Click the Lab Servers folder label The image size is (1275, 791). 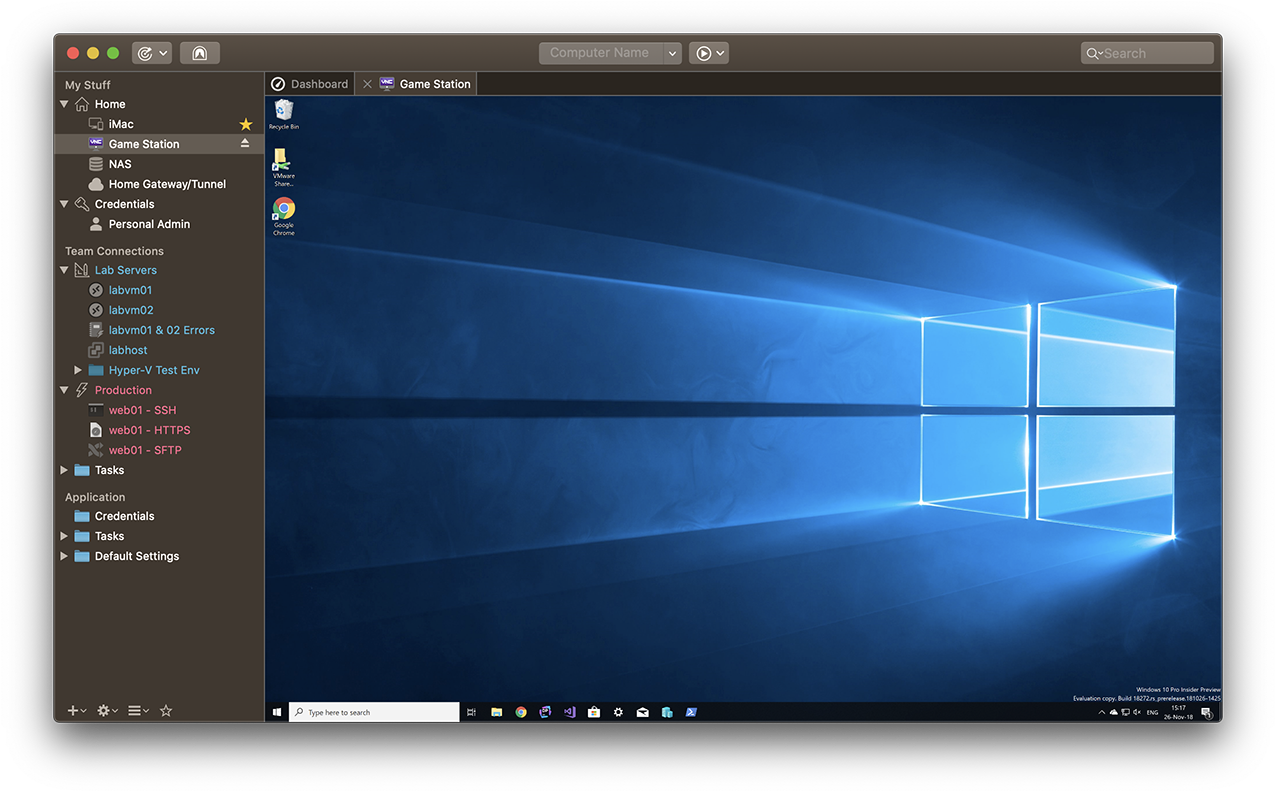[126, 270]
